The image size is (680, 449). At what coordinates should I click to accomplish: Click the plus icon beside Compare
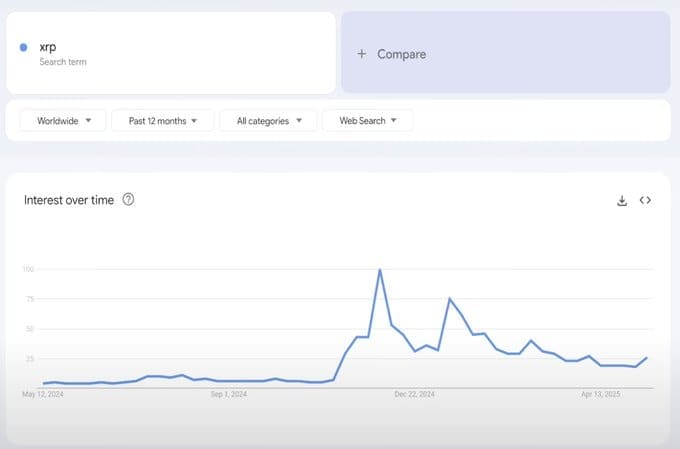361,54
